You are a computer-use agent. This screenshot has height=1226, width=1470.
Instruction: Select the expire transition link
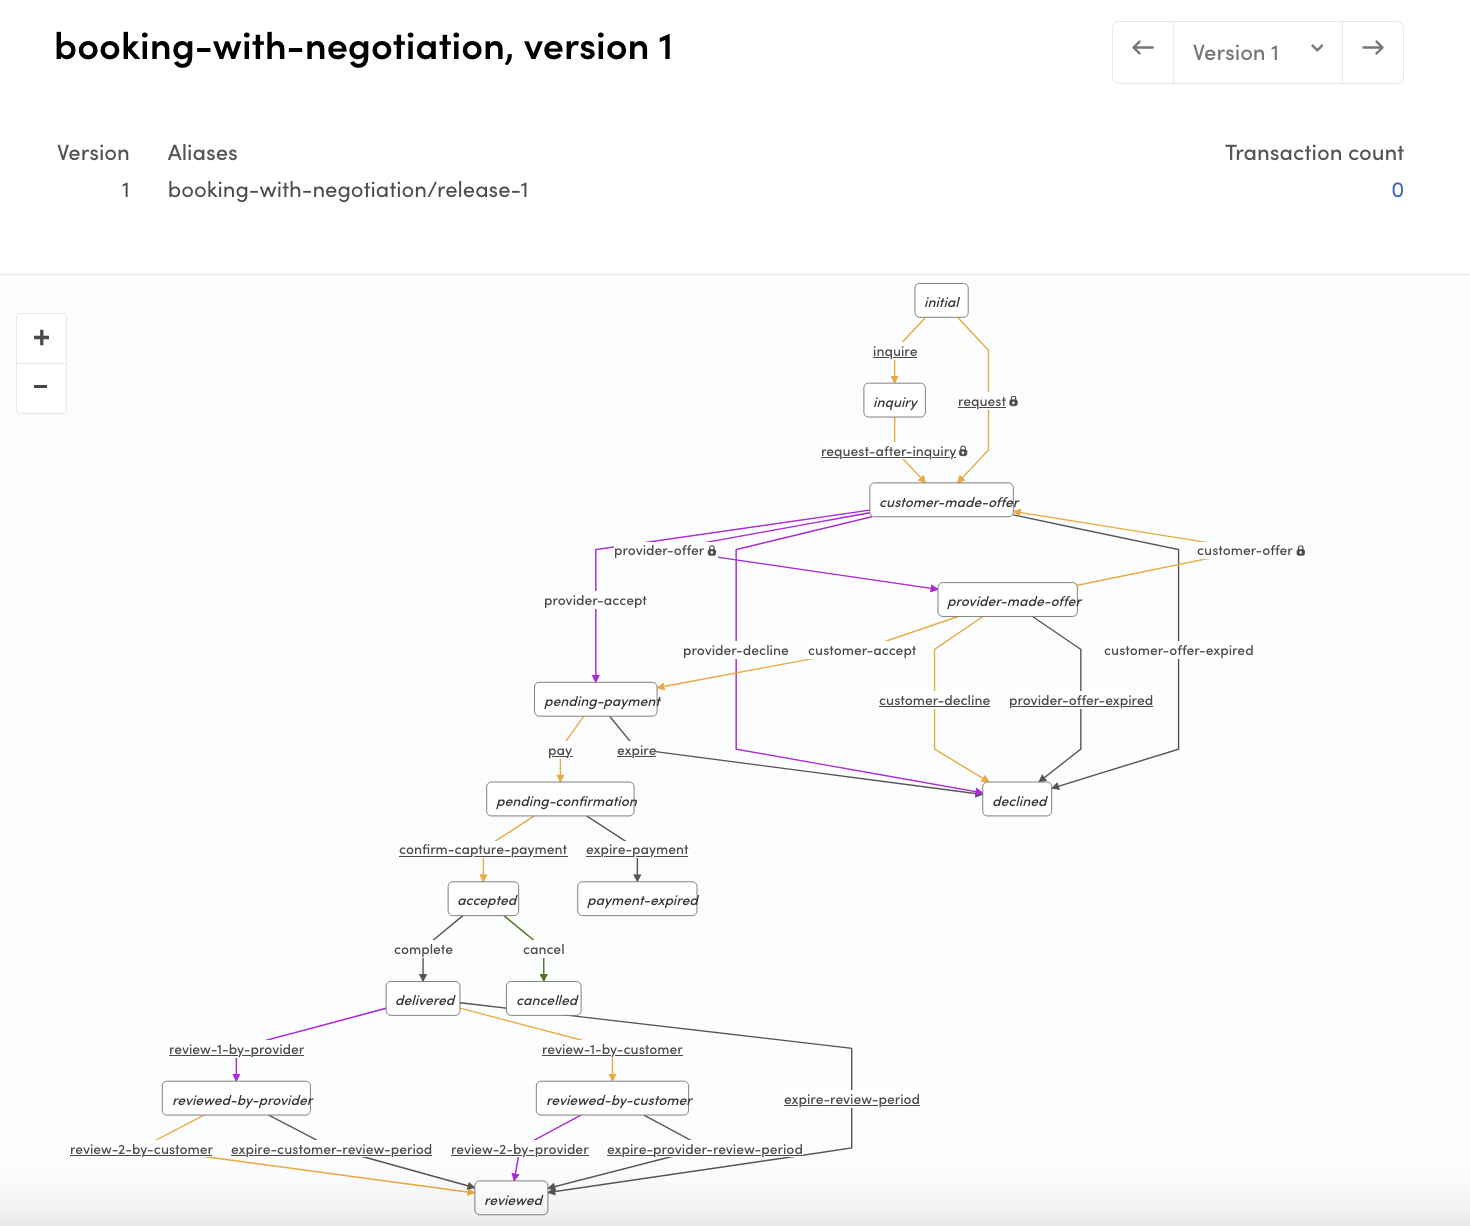coord(636,750)
